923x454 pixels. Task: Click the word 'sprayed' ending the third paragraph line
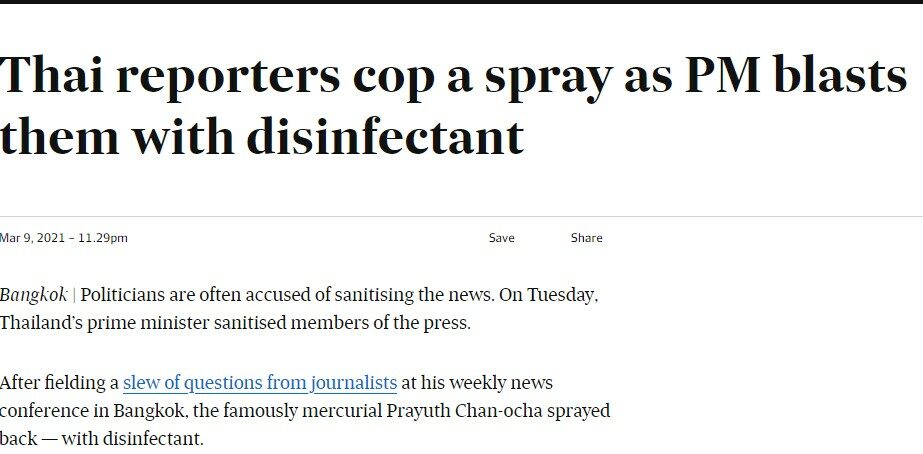[579, 410]
